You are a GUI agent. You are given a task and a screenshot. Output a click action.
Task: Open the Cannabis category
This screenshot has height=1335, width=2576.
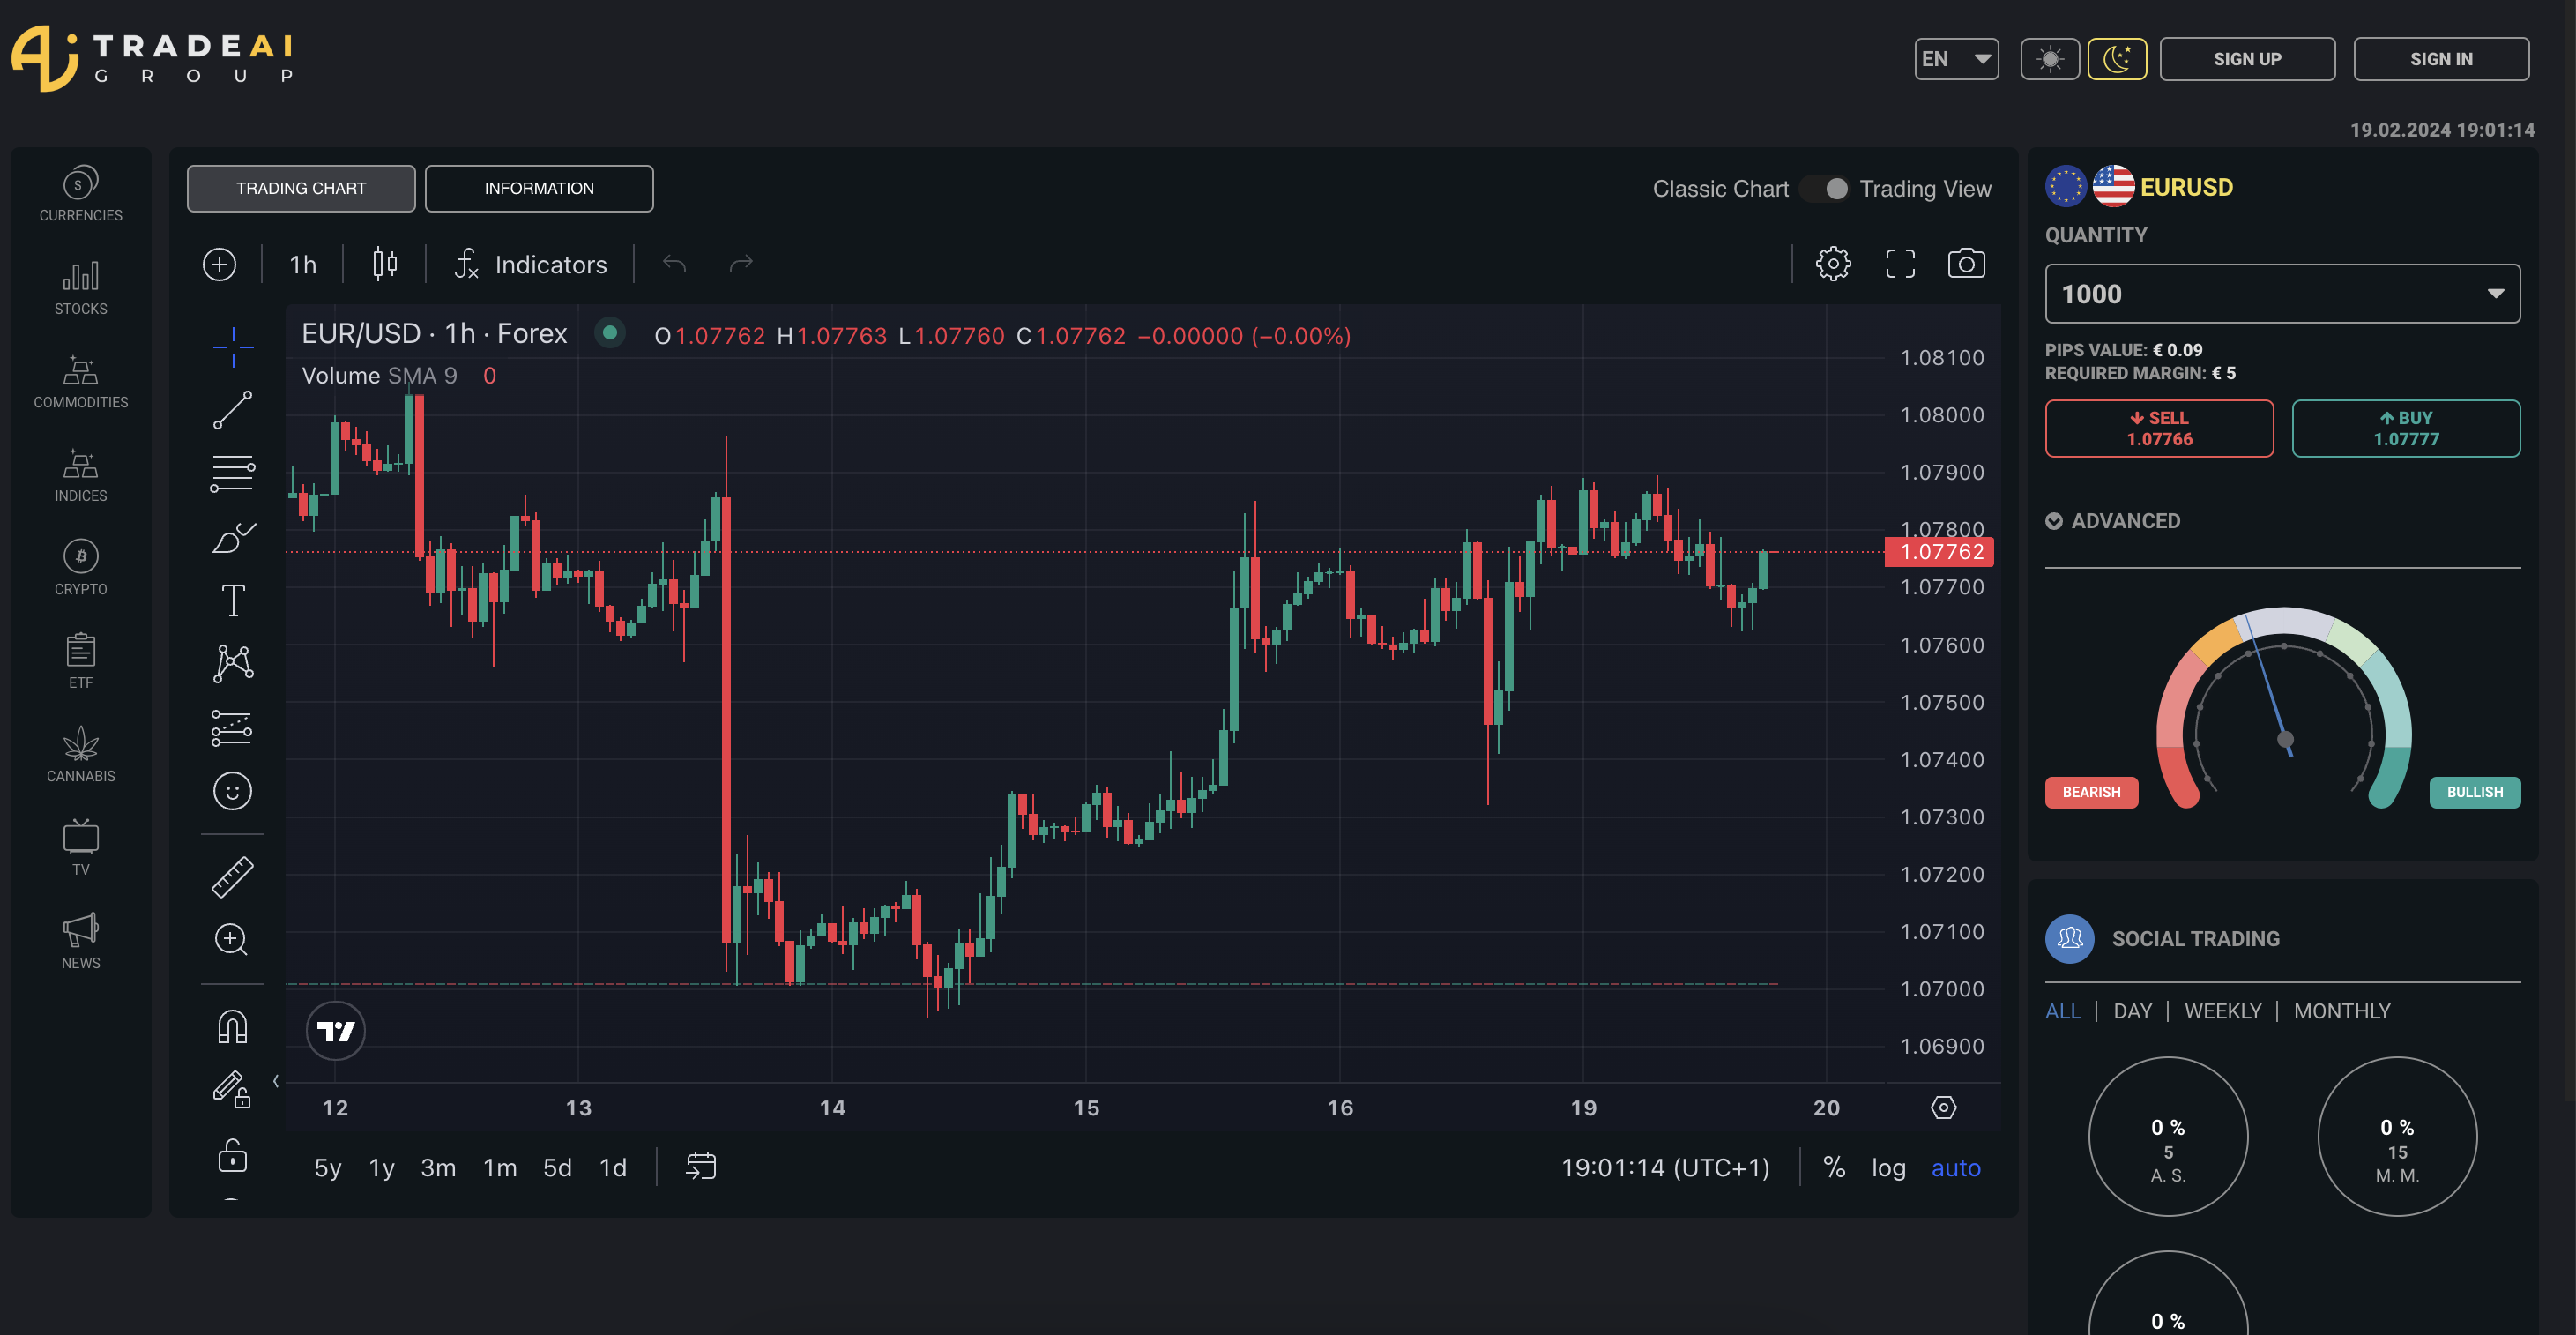(81, 755)
